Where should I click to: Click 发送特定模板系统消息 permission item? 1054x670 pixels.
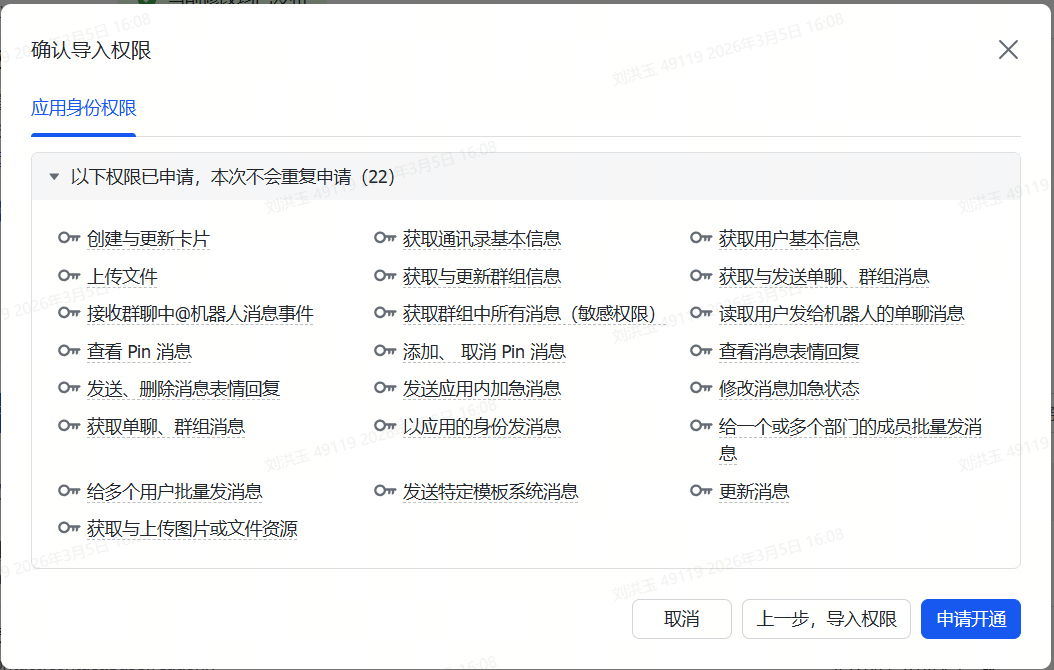[490, 491]
